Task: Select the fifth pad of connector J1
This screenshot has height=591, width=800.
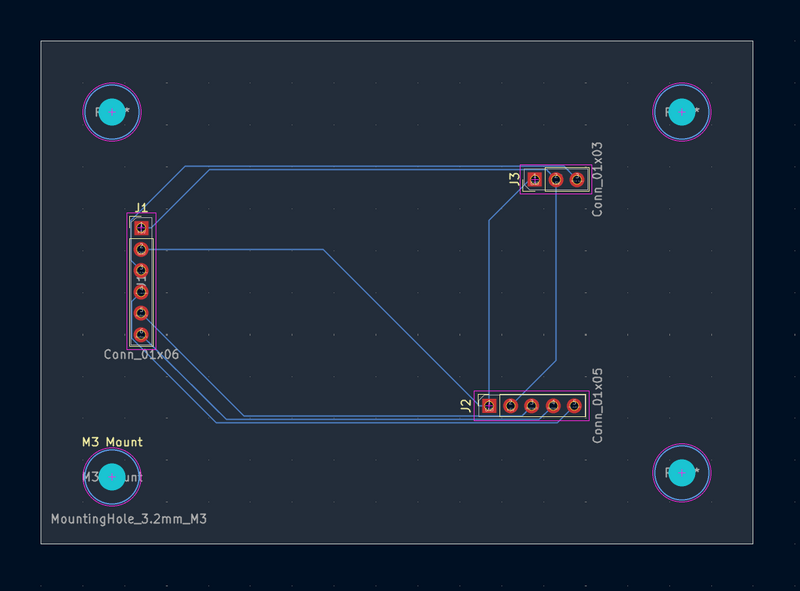Action: tap(141, 313)
